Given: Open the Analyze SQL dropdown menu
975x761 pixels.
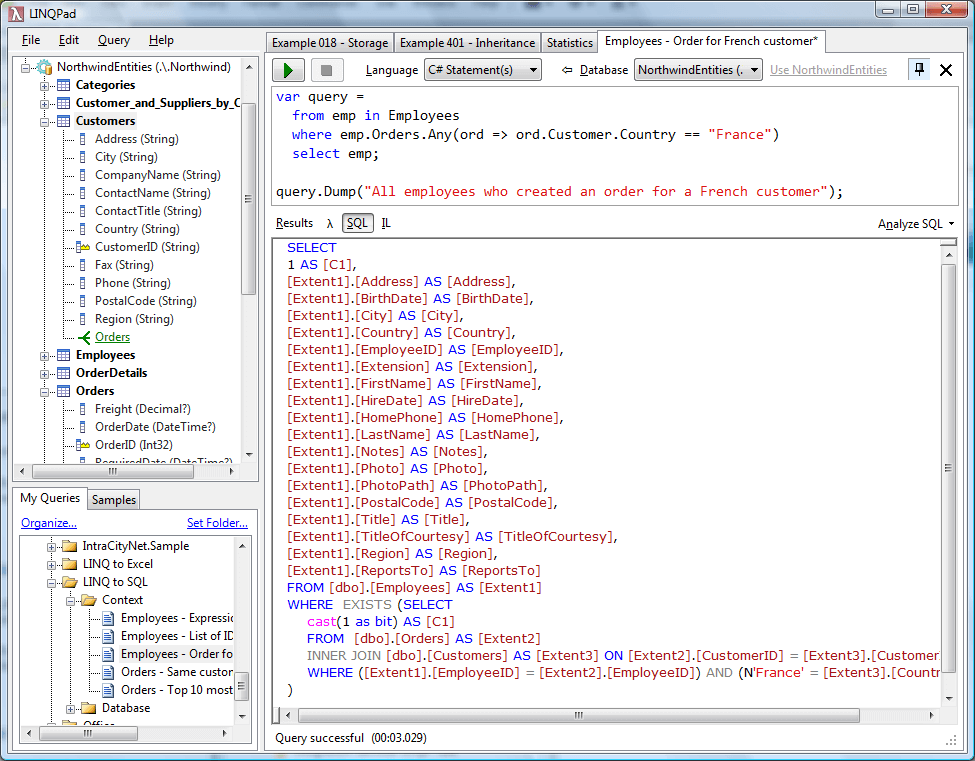Looking at the screenshot, I should pyautogui.click(x=916, y=224).
